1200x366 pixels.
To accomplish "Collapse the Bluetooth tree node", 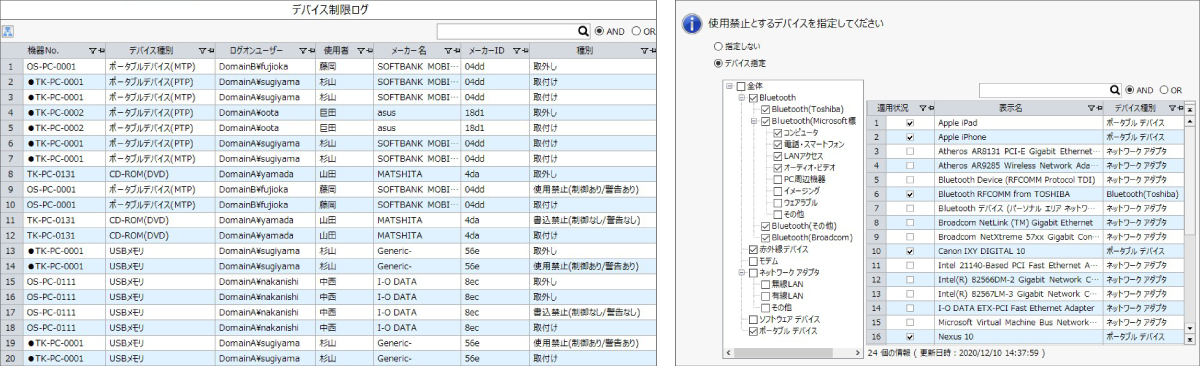I will (x=742, y=98).
